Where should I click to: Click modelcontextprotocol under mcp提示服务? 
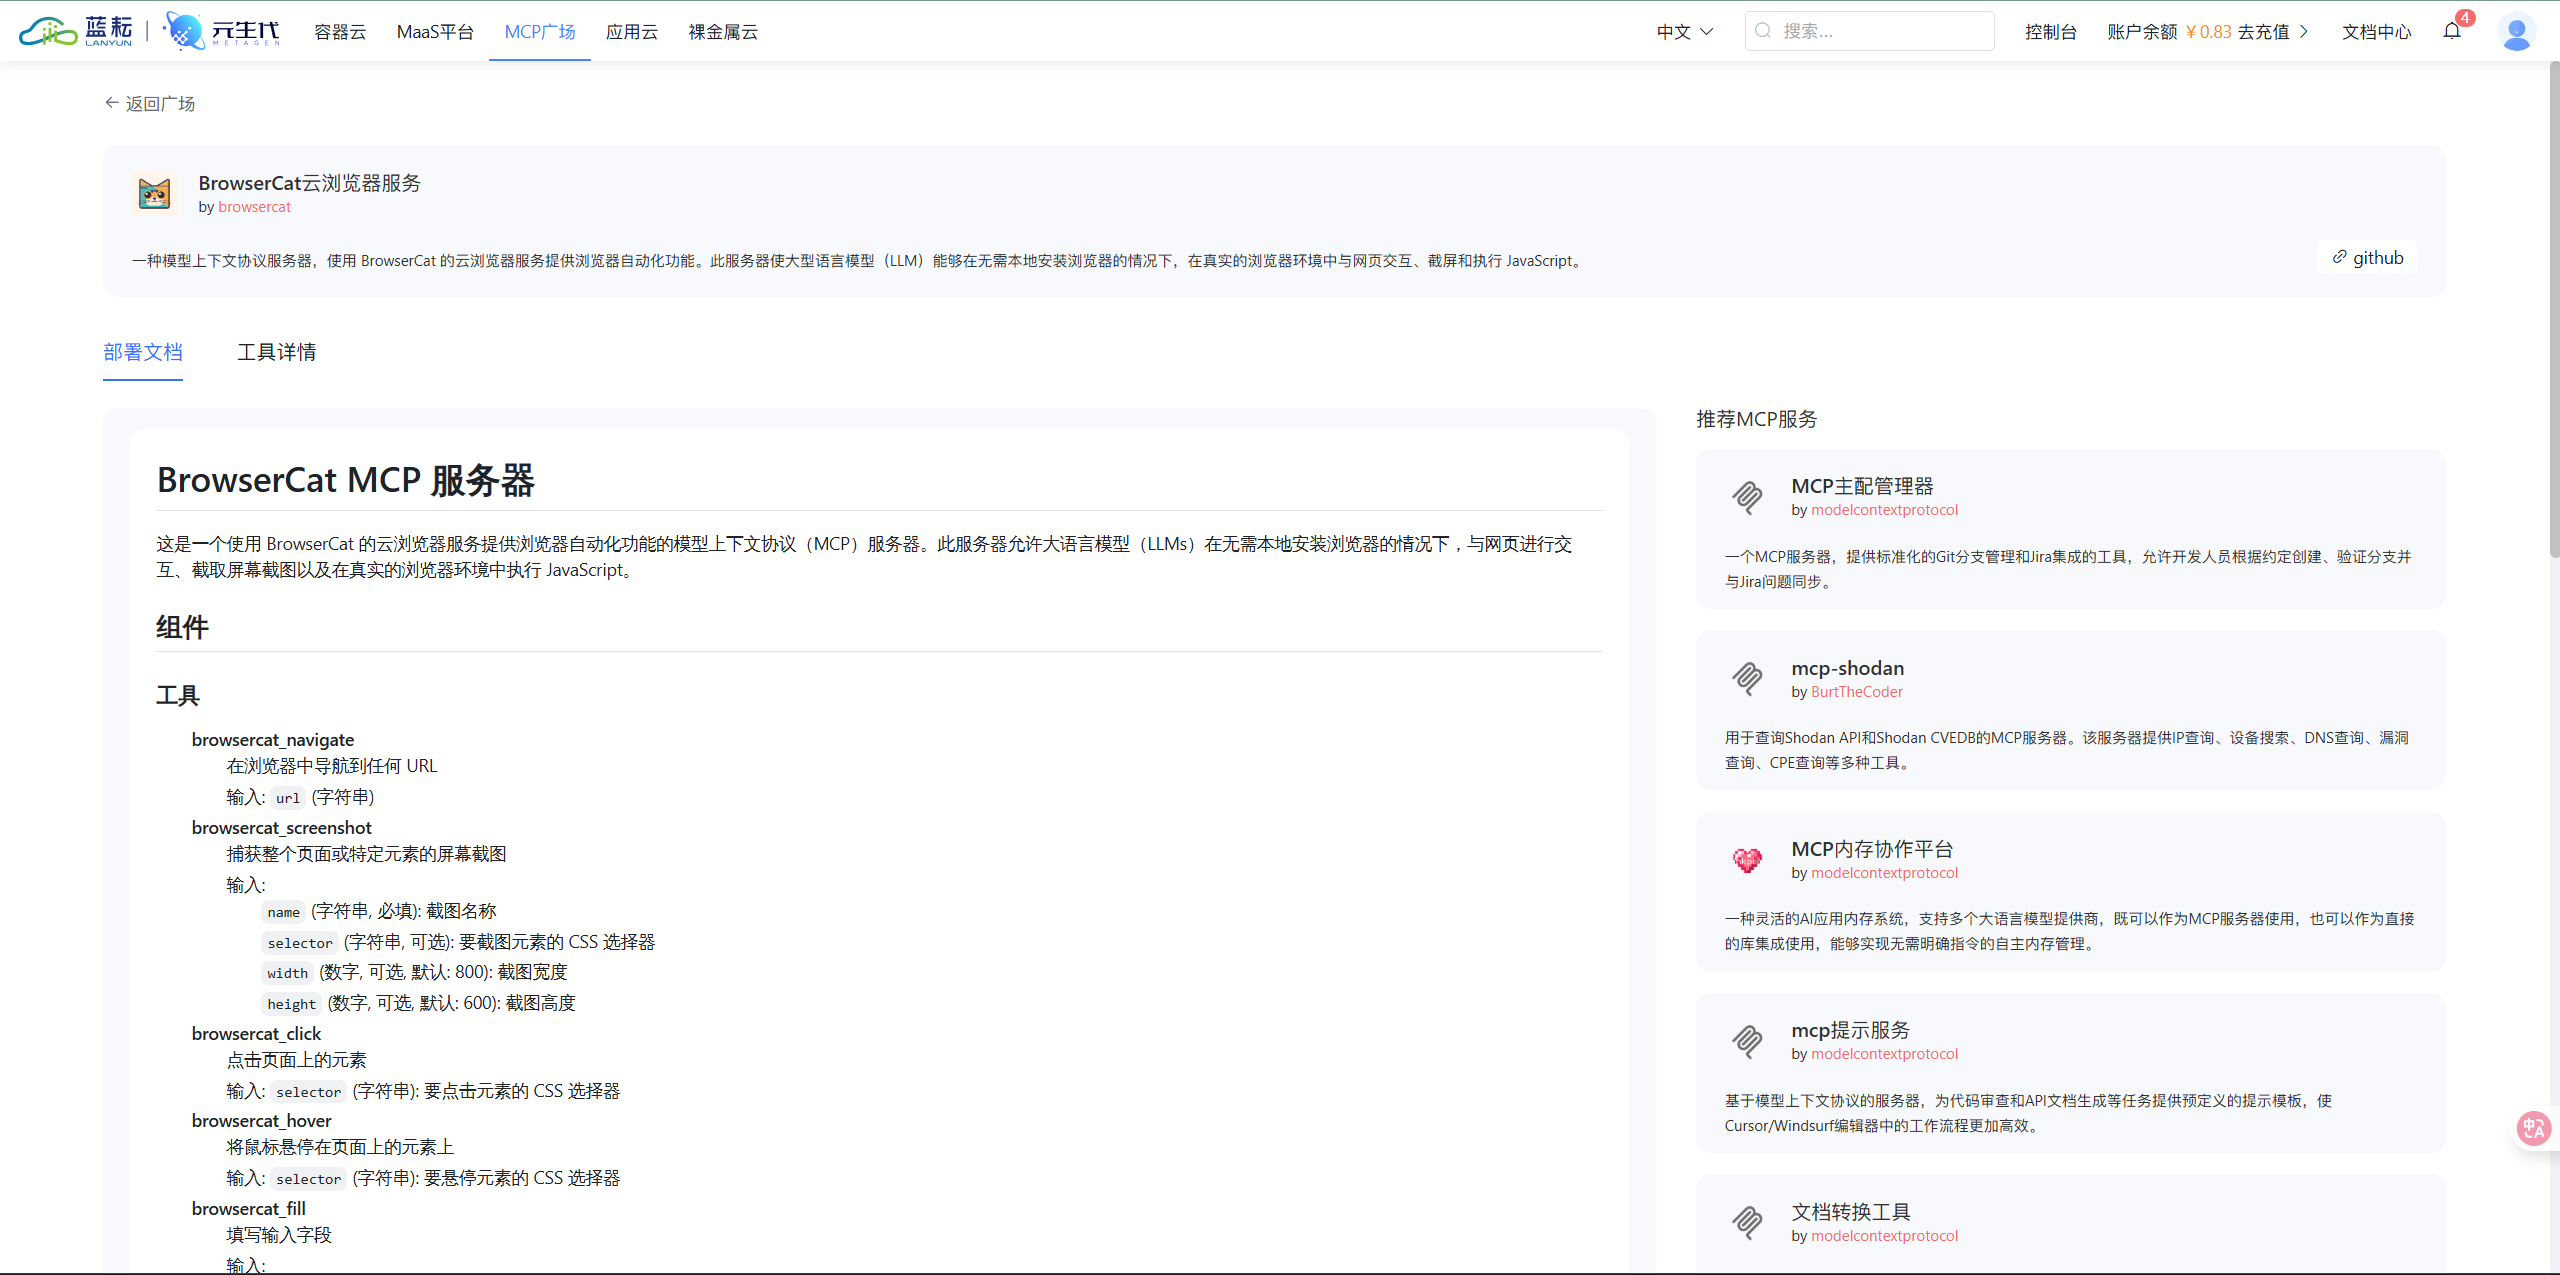(x=1885, y=1054)
